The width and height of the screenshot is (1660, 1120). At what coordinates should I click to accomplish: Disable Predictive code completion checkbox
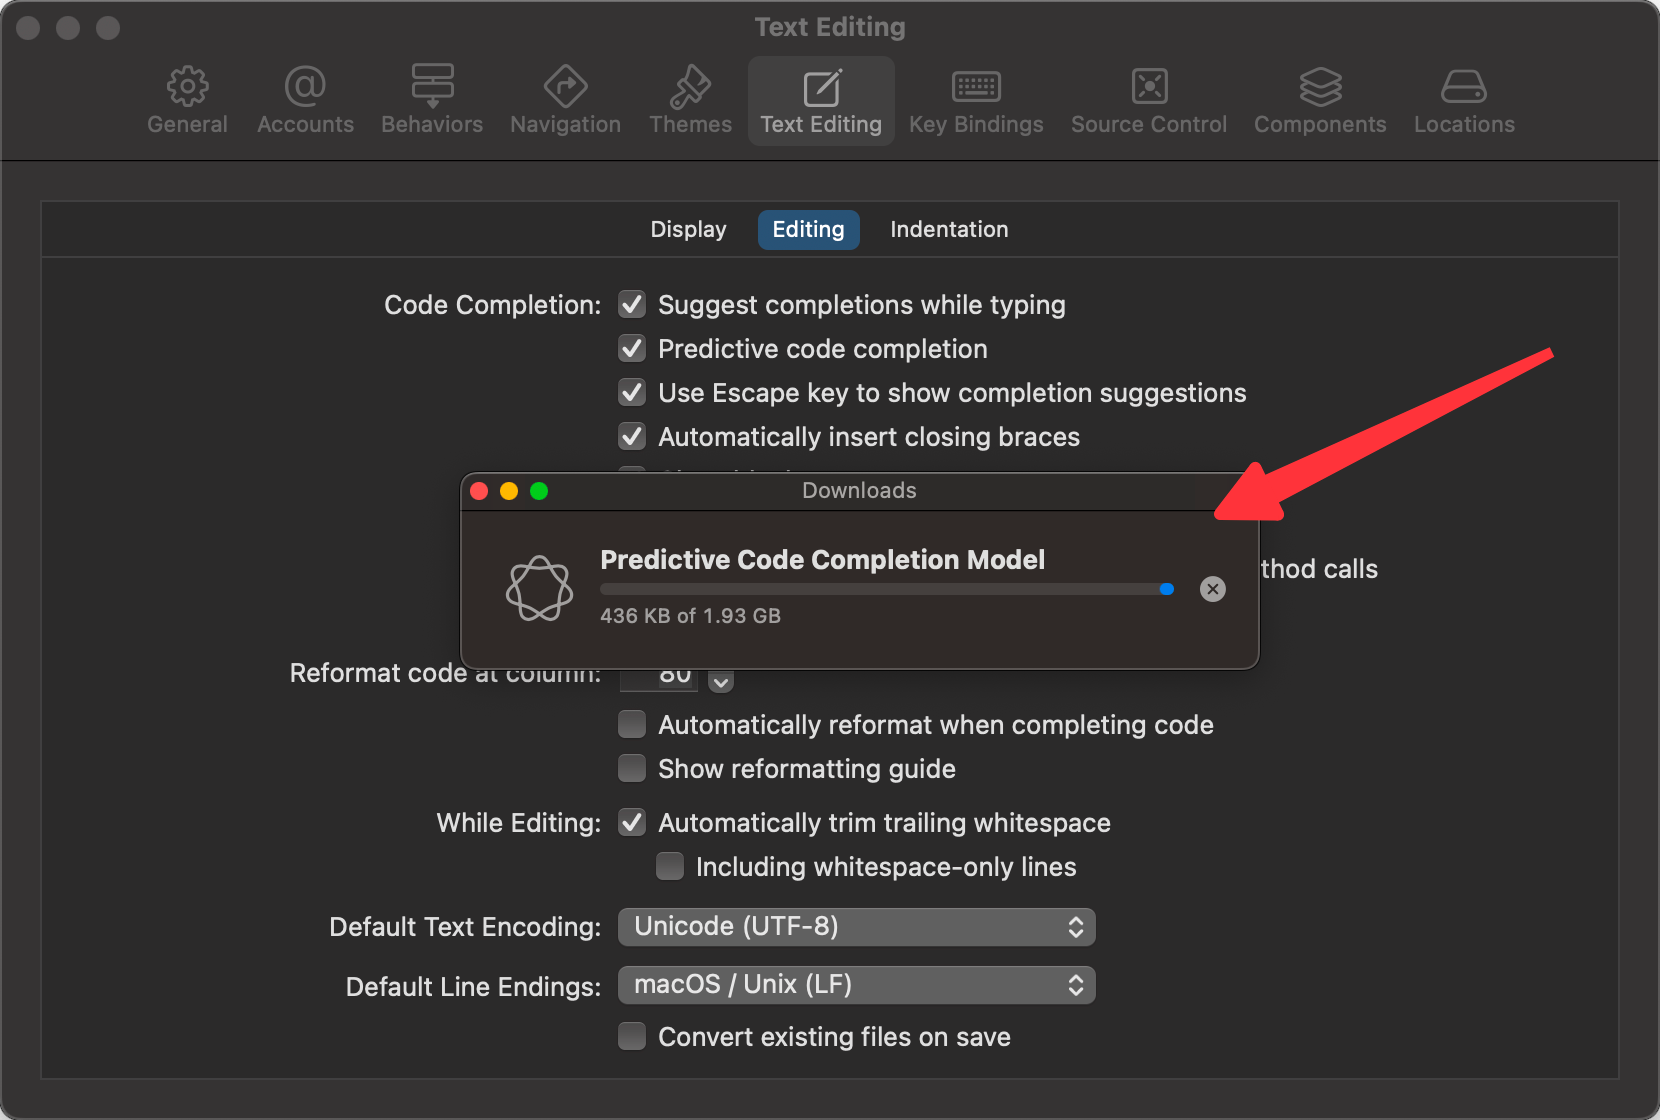(632, 349)
